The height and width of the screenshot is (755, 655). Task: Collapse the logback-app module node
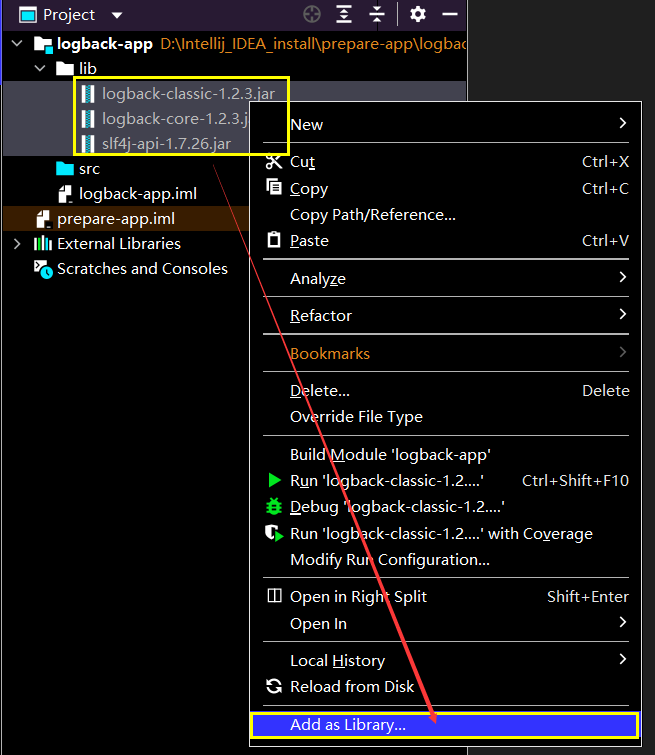pyautogui.click(x=17, y=43)
